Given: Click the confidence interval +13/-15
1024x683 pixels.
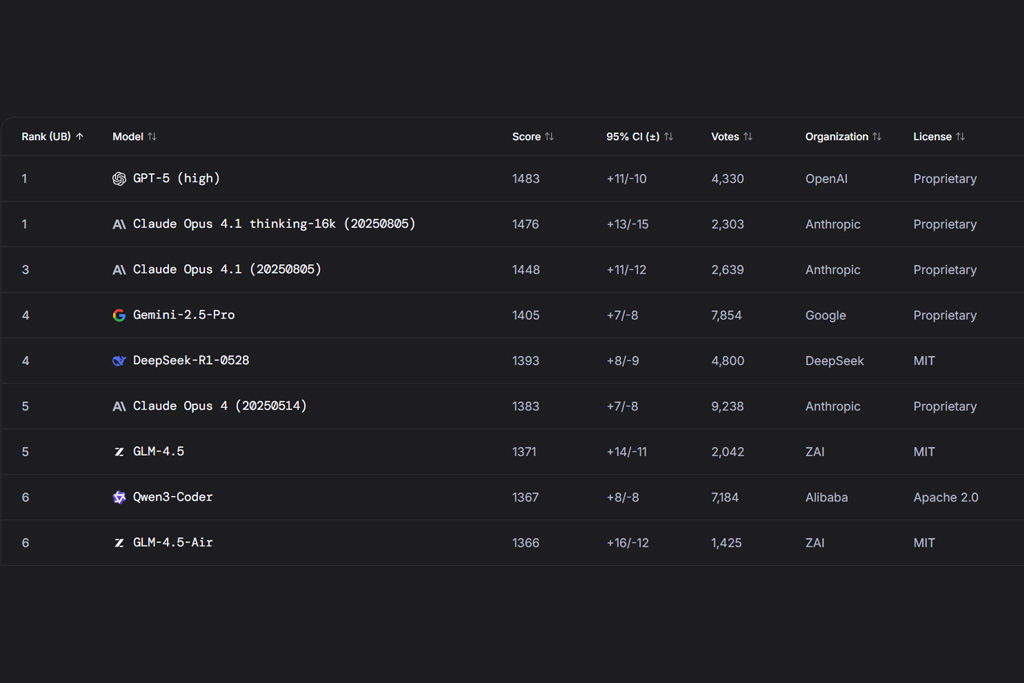Looking at the screenshot, I should coord(628,225).
